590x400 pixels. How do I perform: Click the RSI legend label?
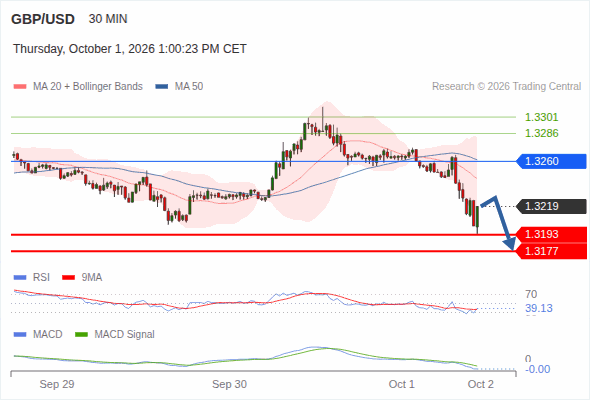pos(41,277)
